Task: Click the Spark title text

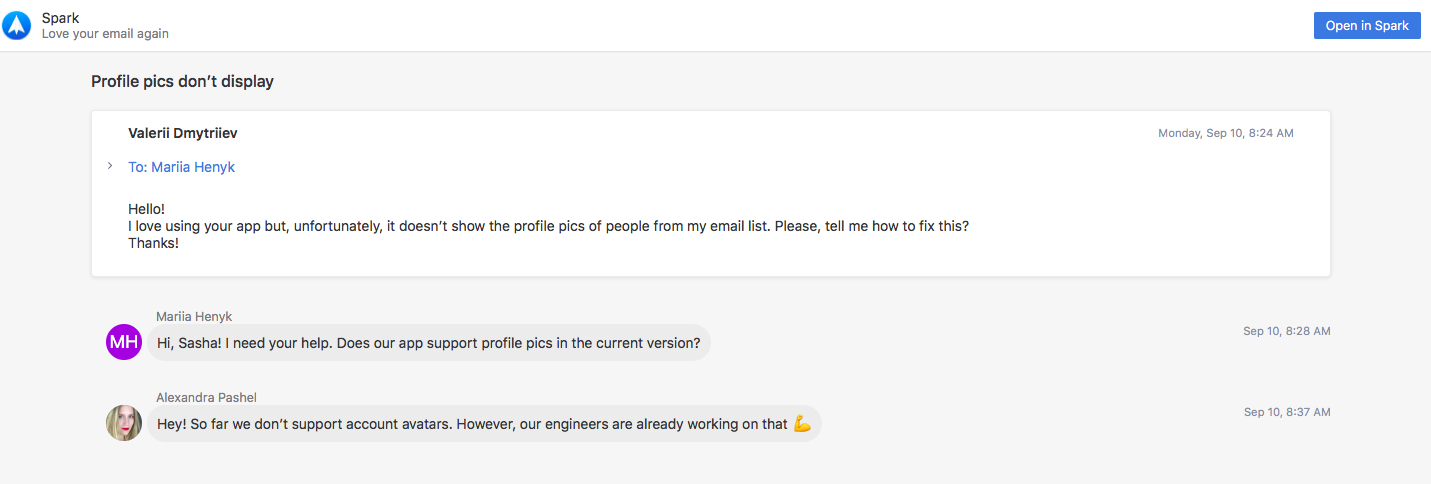Action: coord(60,18)
